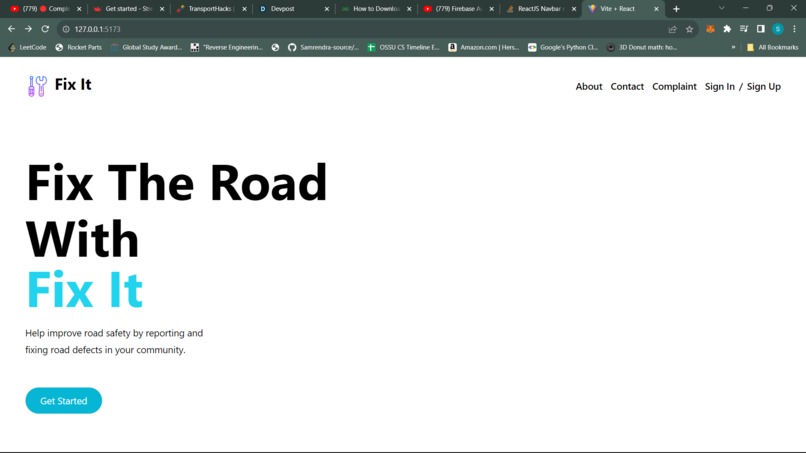Open a new browser tab
The image size is (806, 453).
tap(676, 9)
